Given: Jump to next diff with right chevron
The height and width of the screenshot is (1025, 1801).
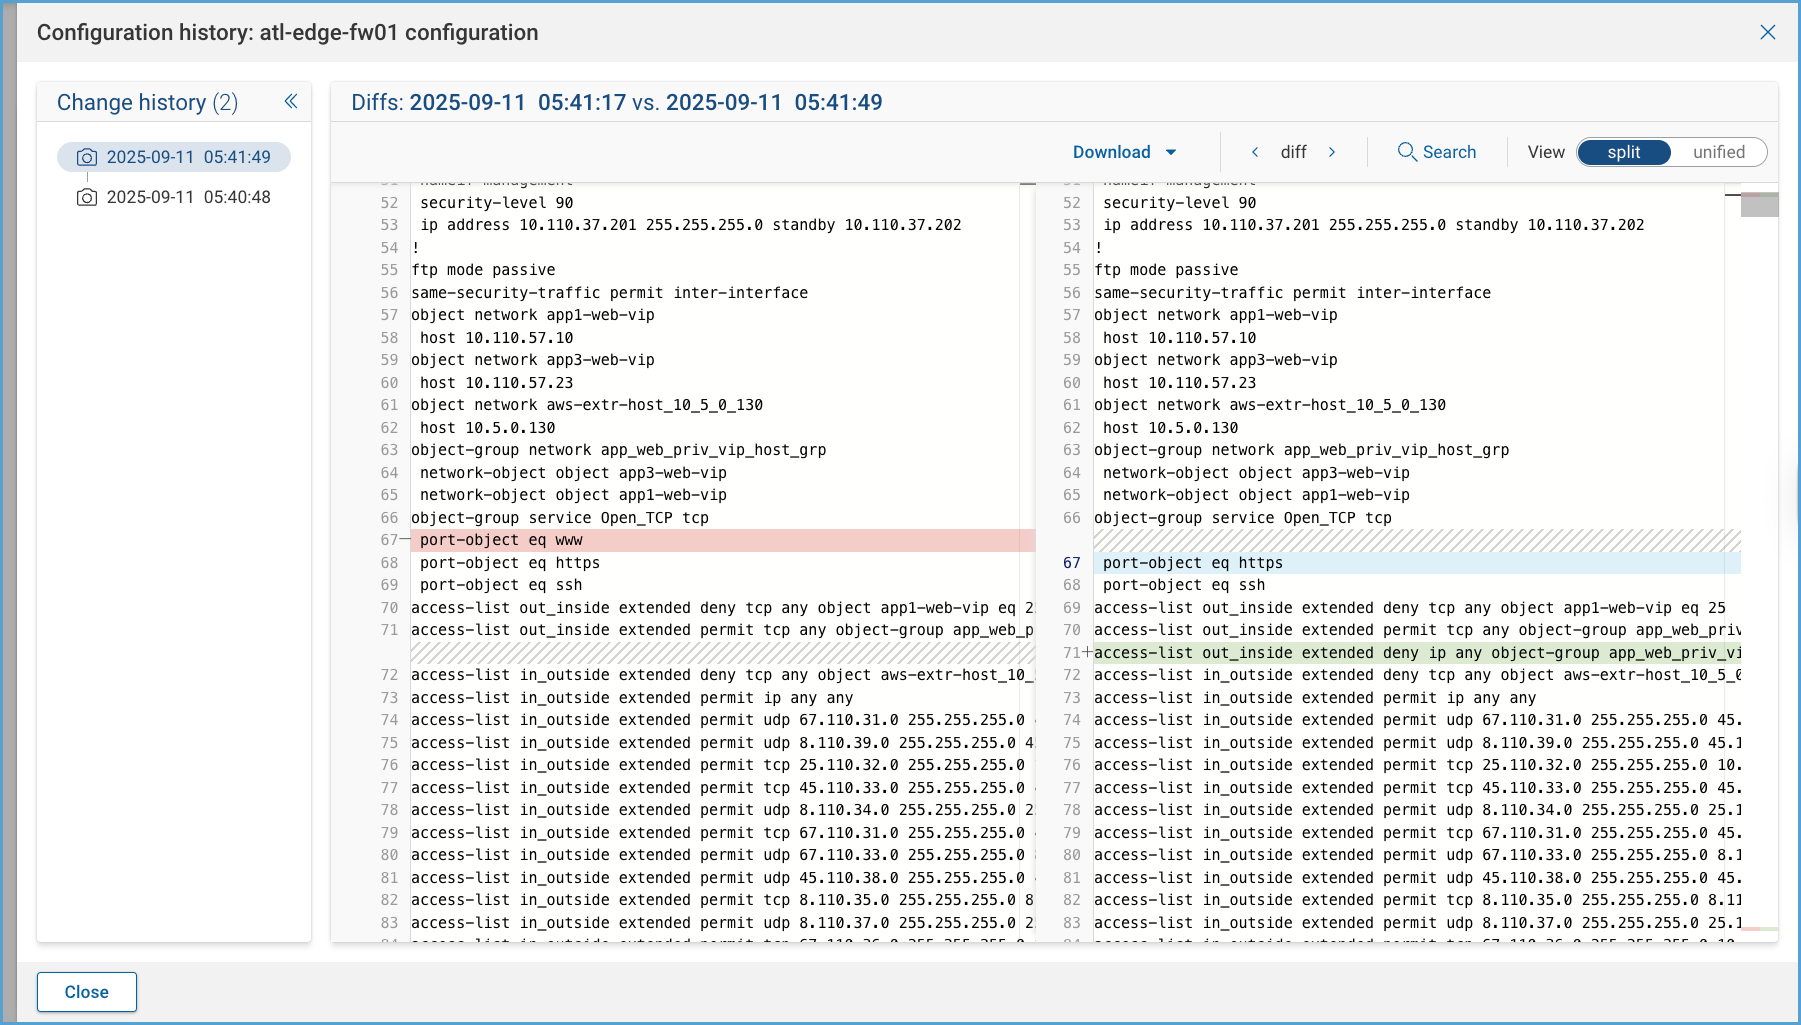Looking at the screenshot, I should [1332, 152].
